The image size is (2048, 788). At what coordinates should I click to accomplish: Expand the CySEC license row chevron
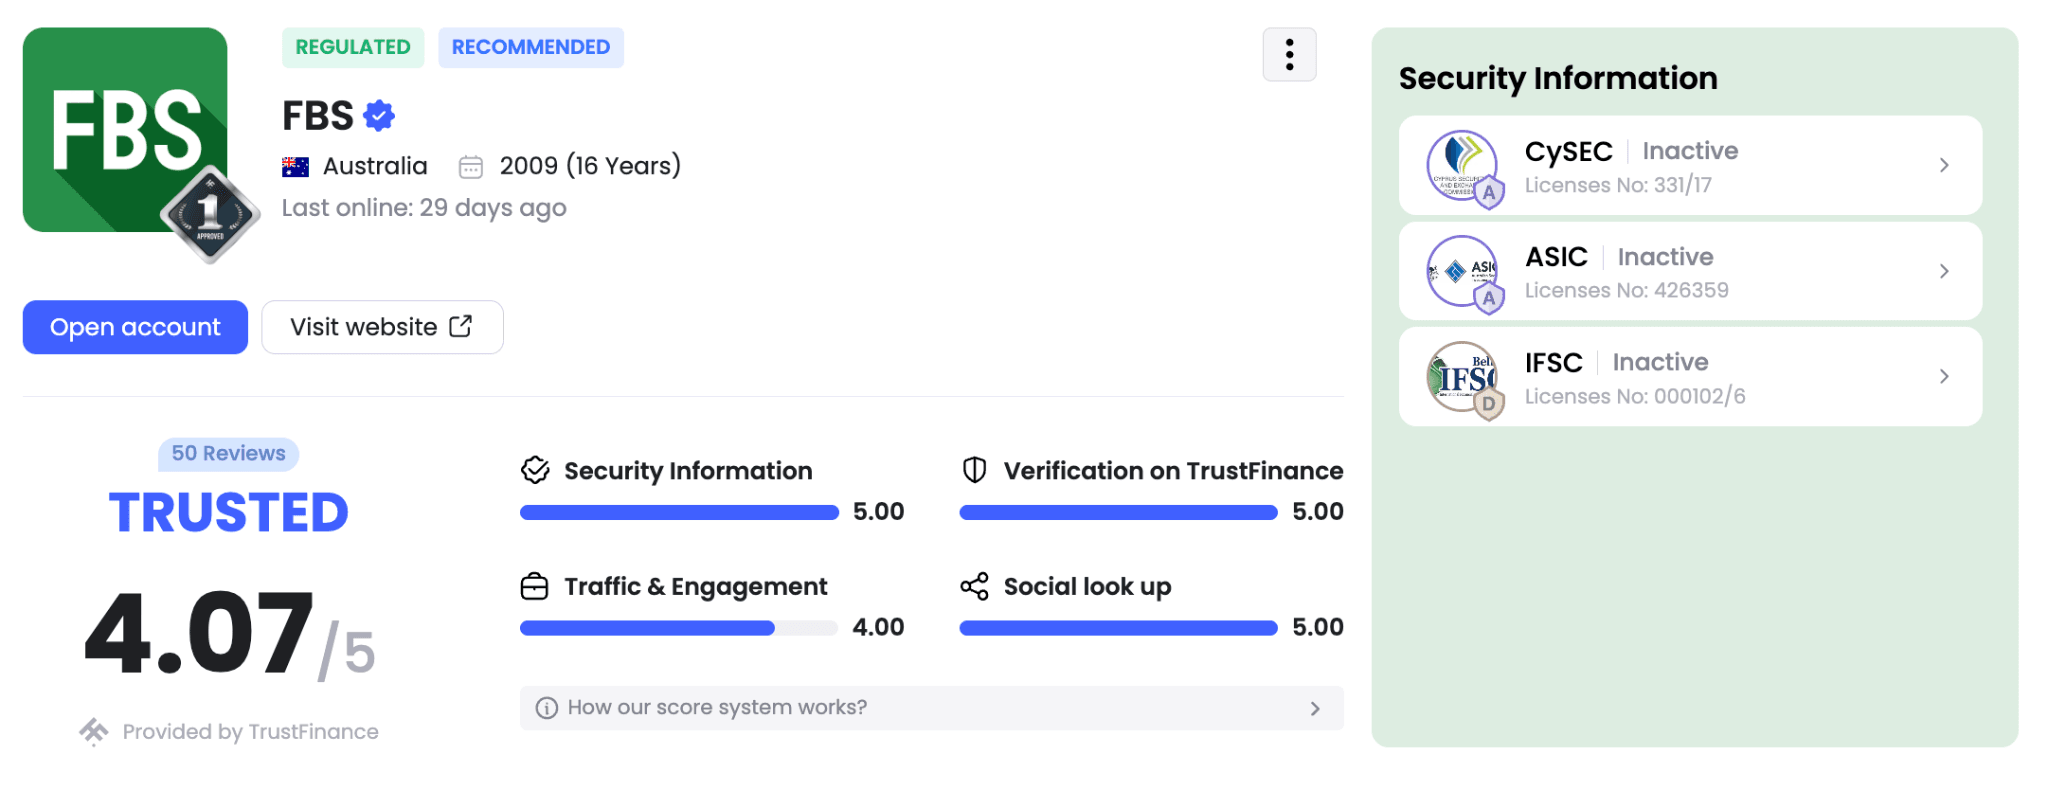[1943, 165]
